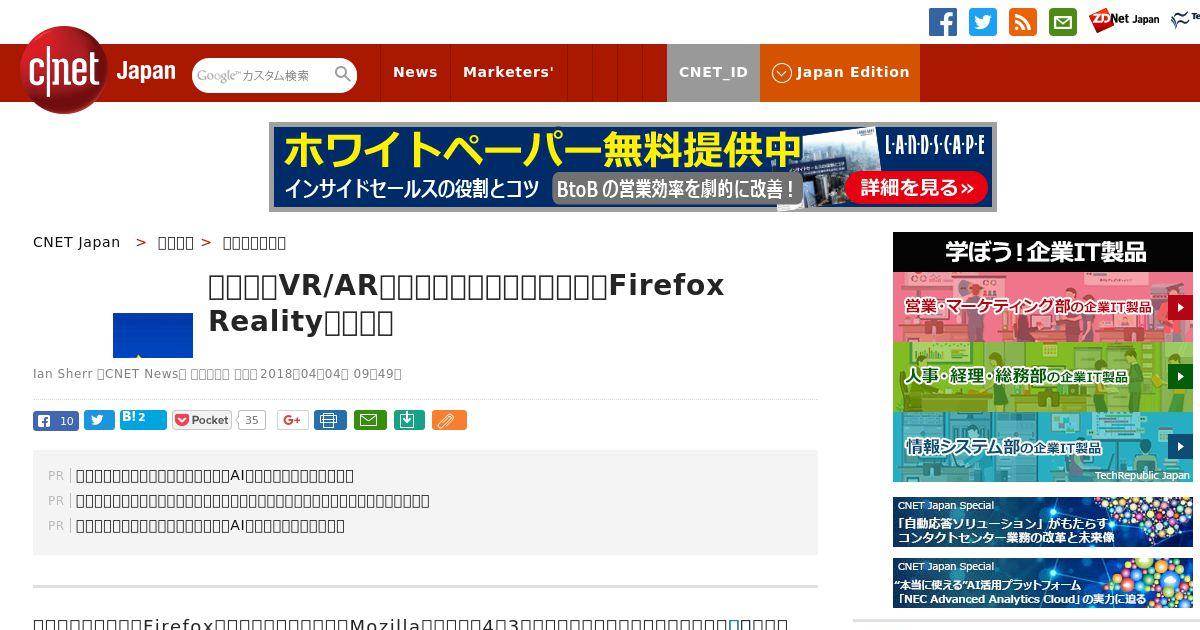
Task: Open the email newsletter icon in top bar
Action: point(1062,22)
